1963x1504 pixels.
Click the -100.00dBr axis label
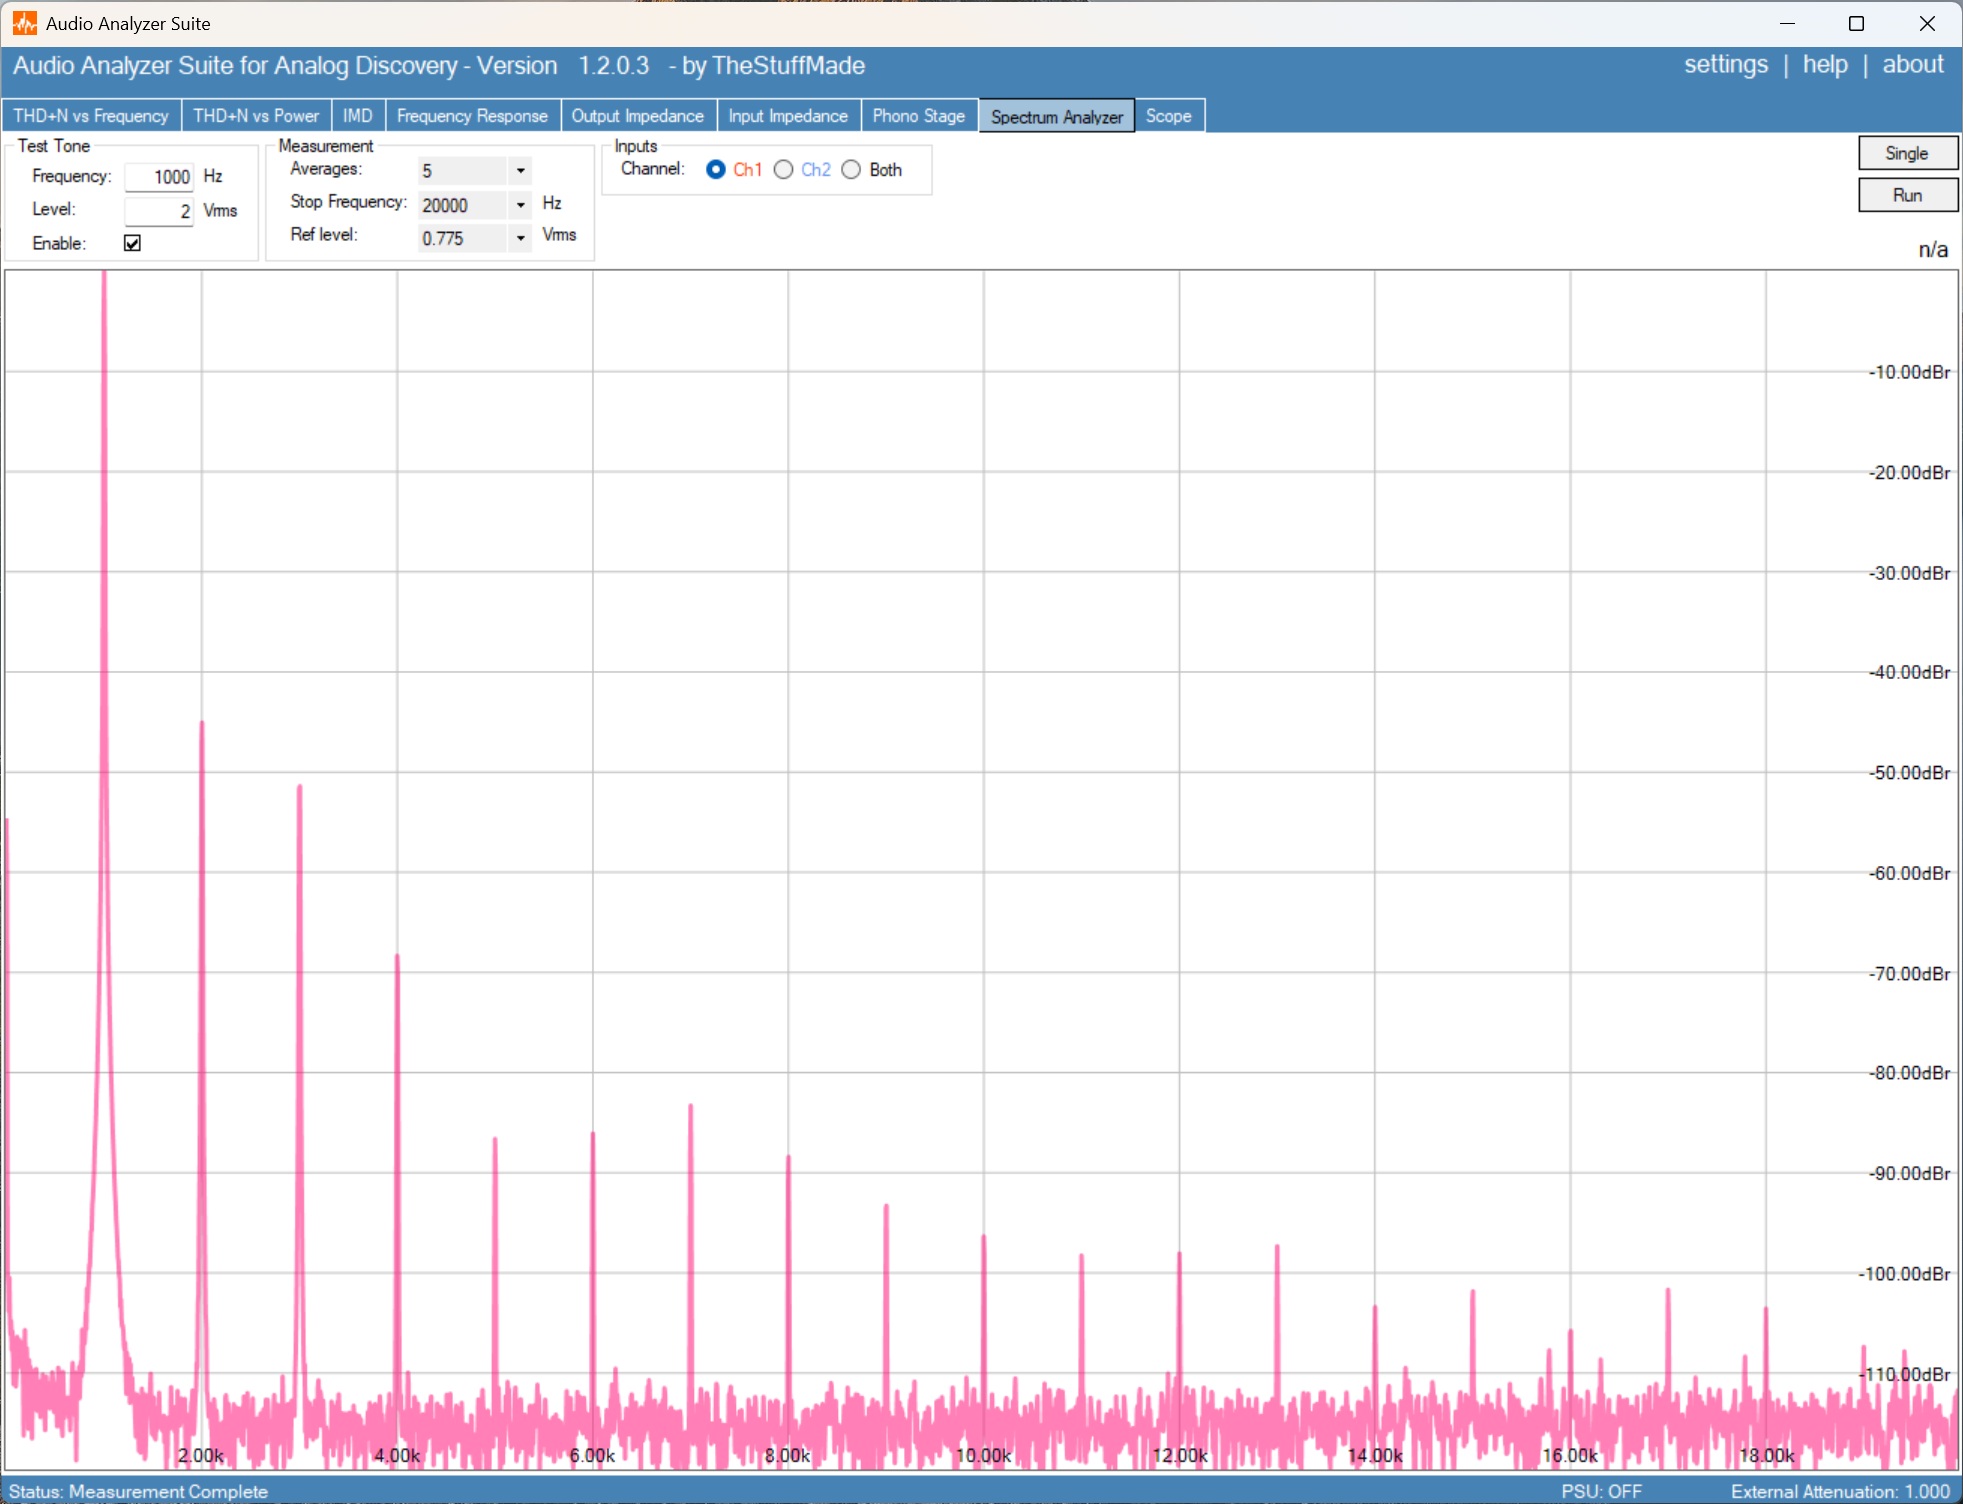(1905, 1274)
